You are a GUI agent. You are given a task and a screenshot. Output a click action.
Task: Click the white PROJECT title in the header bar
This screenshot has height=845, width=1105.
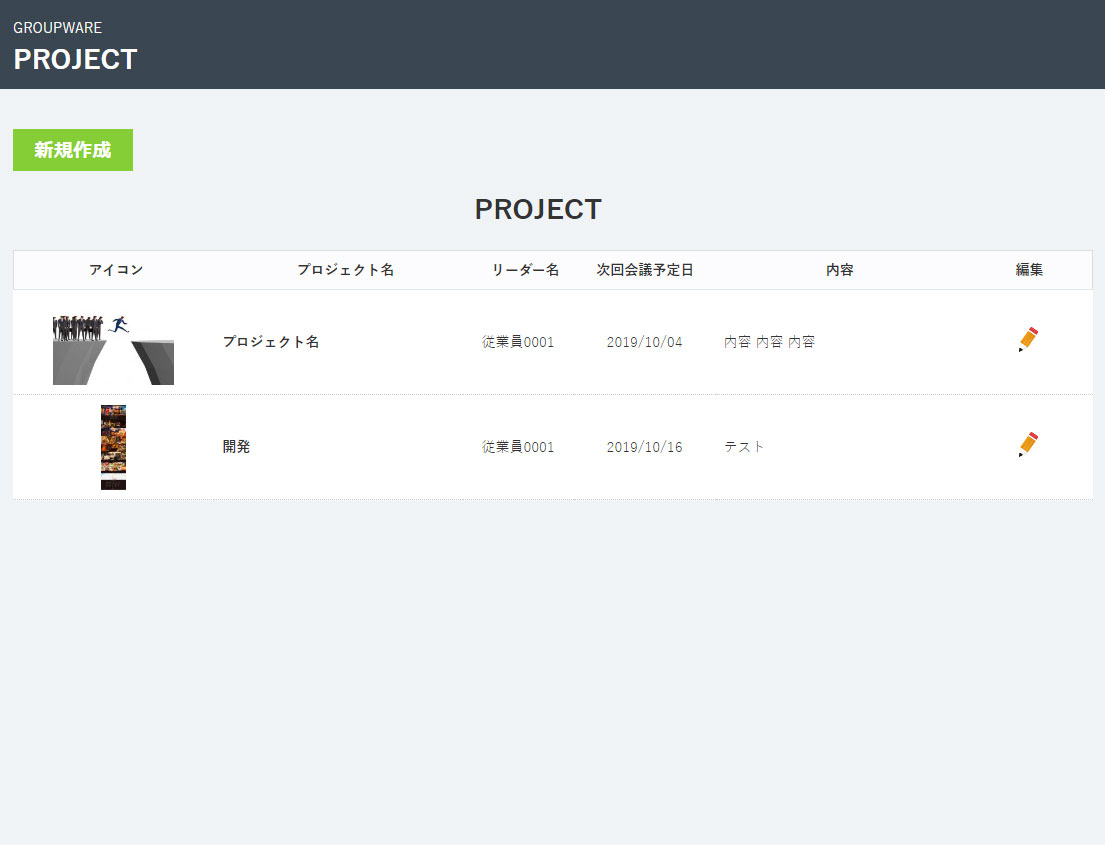tap(75, 60)
